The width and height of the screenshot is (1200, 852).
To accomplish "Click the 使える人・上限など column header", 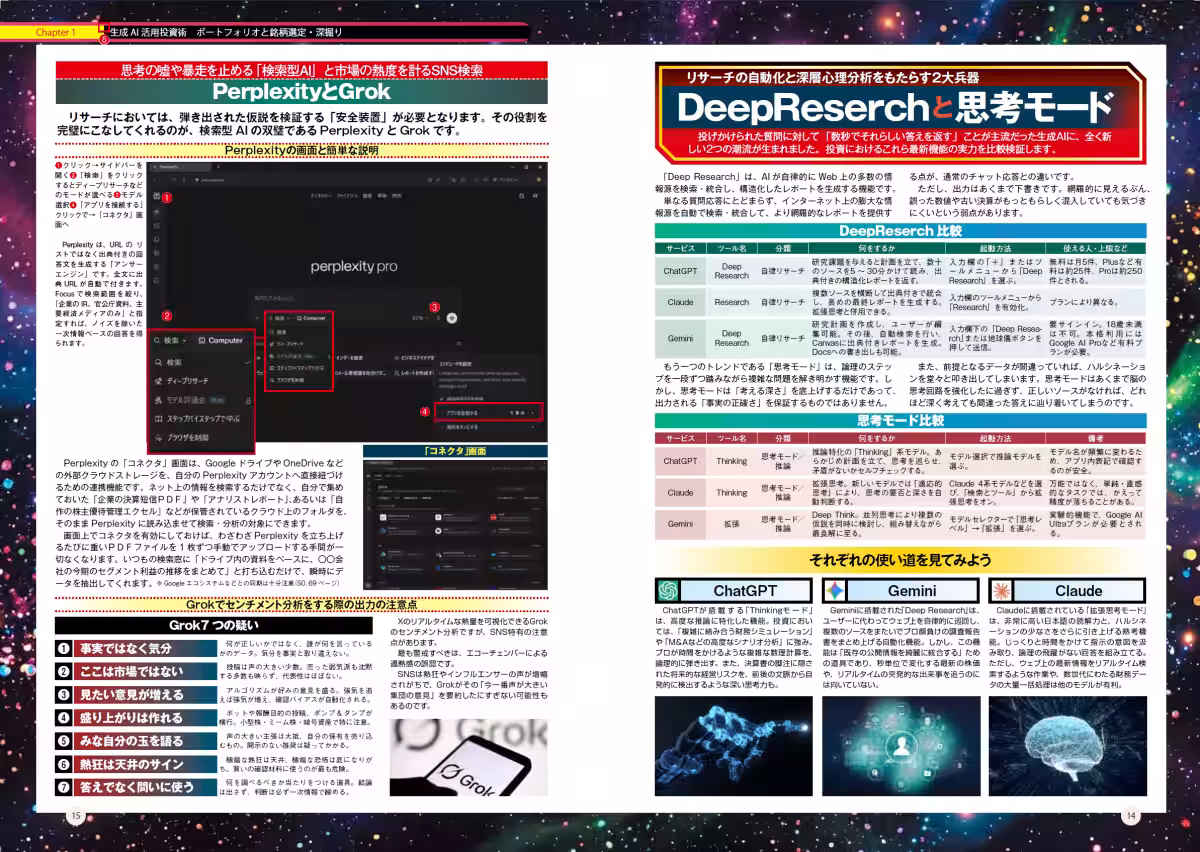I will click(1094, 247).
